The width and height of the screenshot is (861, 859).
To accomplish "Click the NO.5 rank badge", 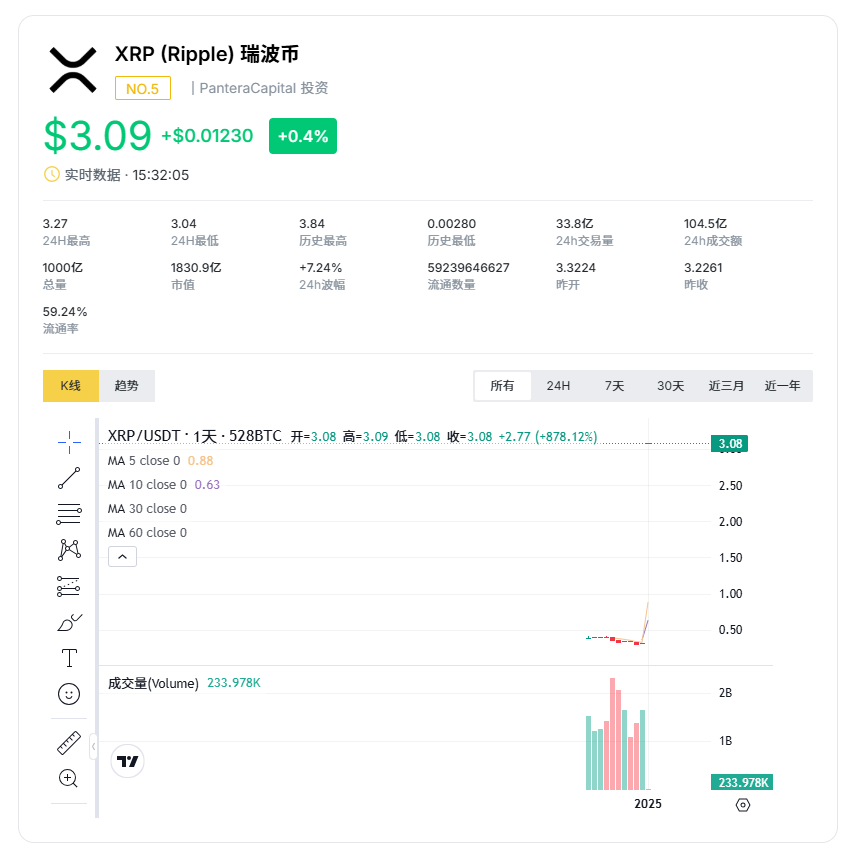I will [x=143, y=88].
